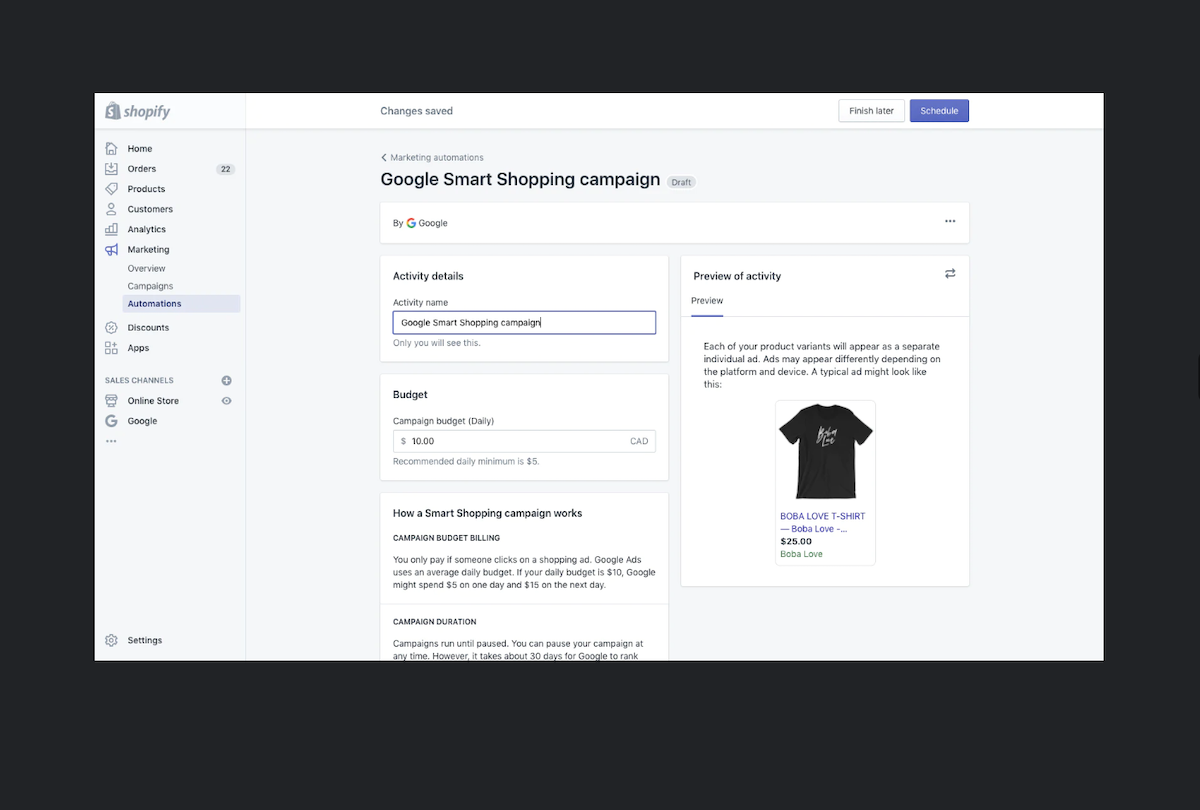Open Customers page
This screenshot has width=1200, height=810.
click(150, 209)
